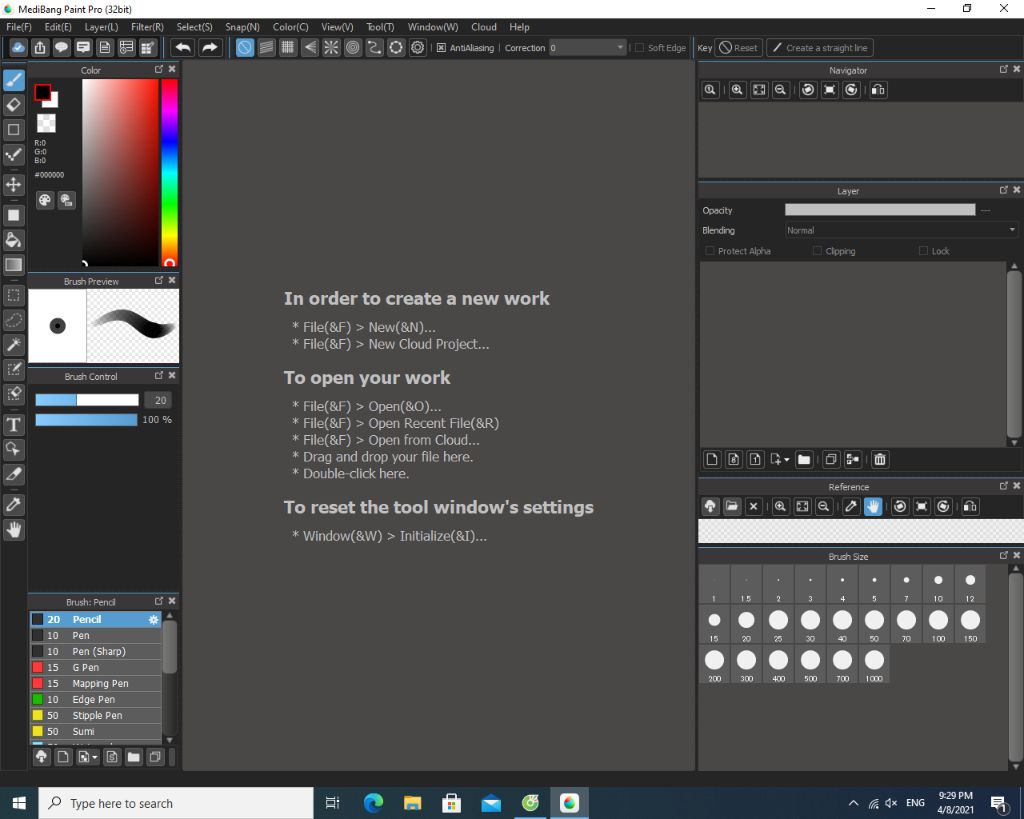Pop out the Brush Preview panel
Viewport: 1024px width, 819px height.
(159, 280)
